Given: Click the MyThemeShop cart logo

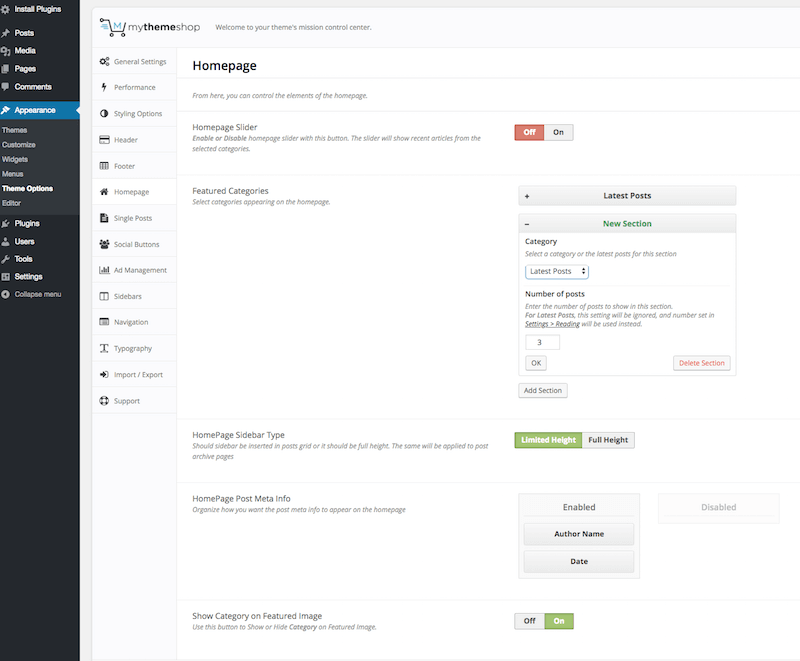Looking at the screenshot, I should click(x=113, y=28).
